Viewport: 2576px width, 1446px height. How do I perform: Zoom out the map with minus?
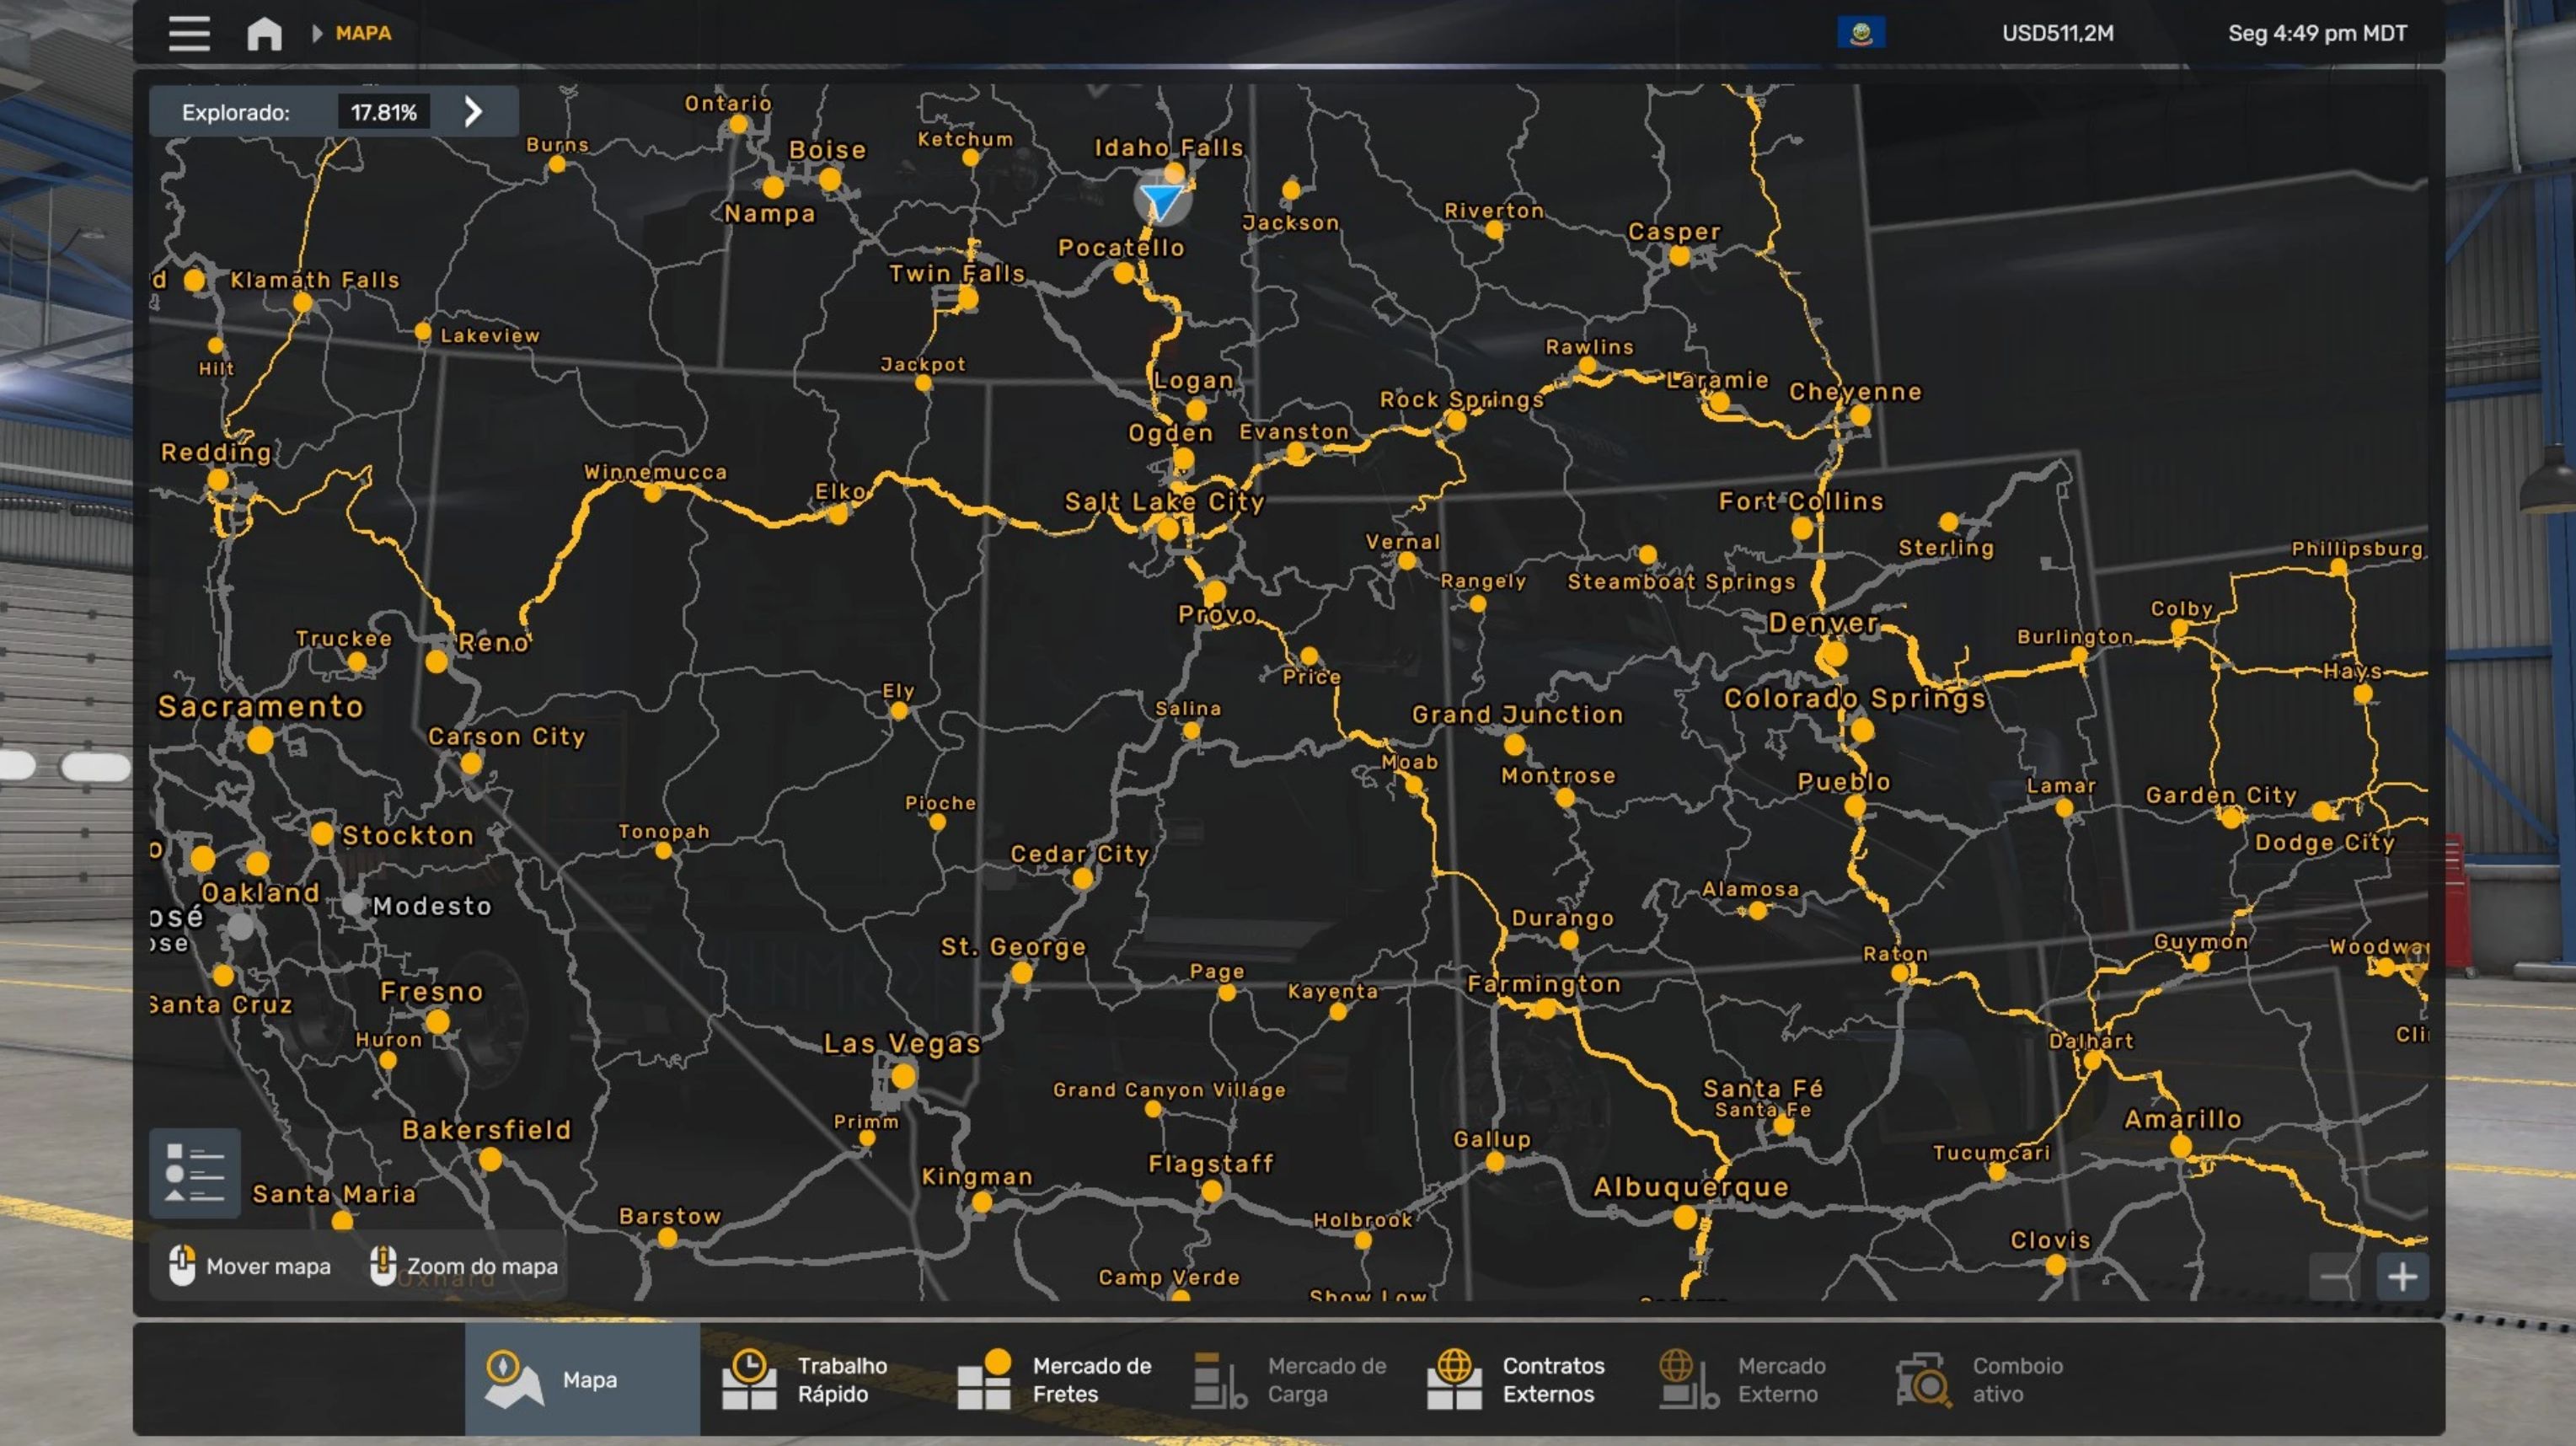point(2336,1277)
